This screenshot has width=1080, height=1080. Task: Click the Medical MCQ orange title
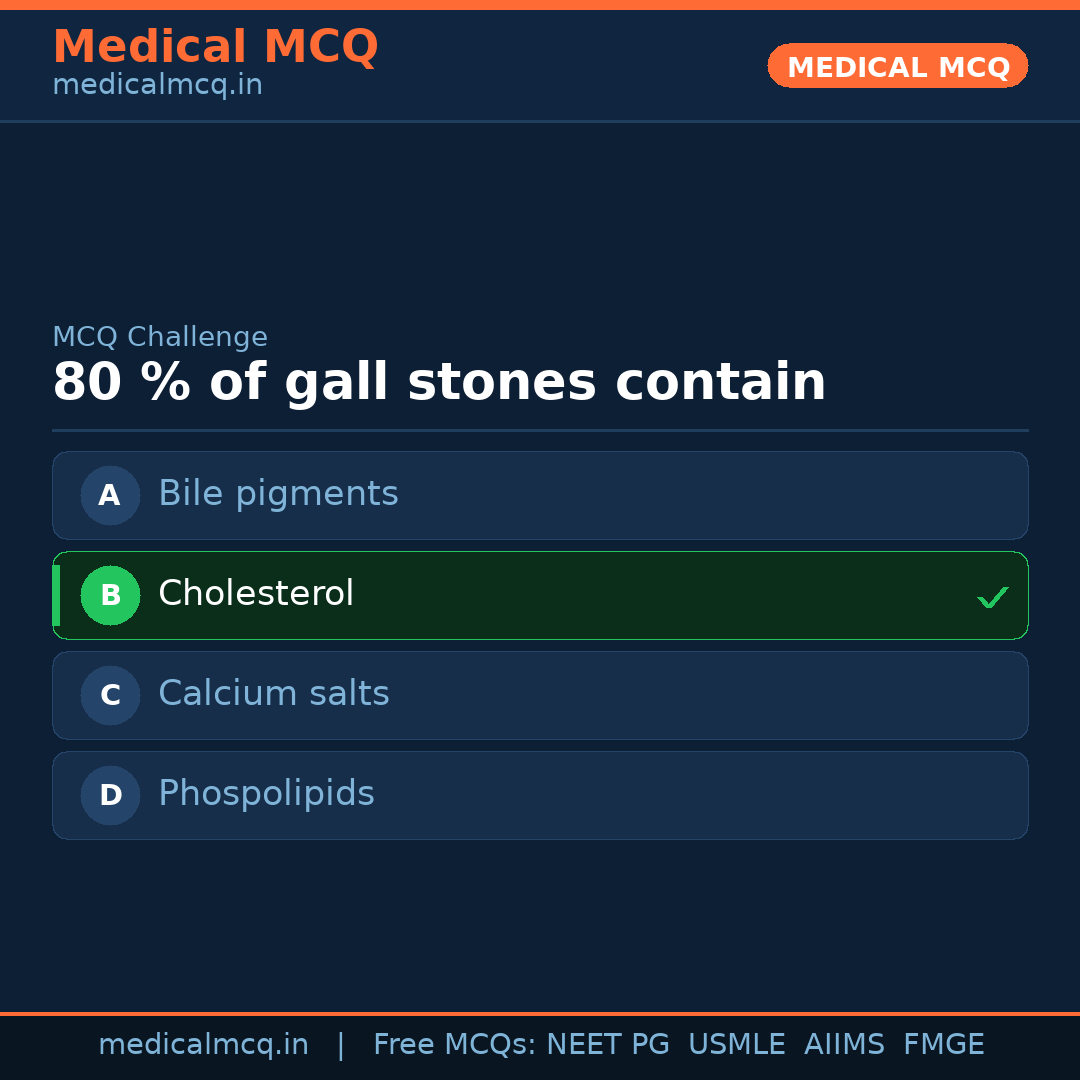[x=215, y=47]
